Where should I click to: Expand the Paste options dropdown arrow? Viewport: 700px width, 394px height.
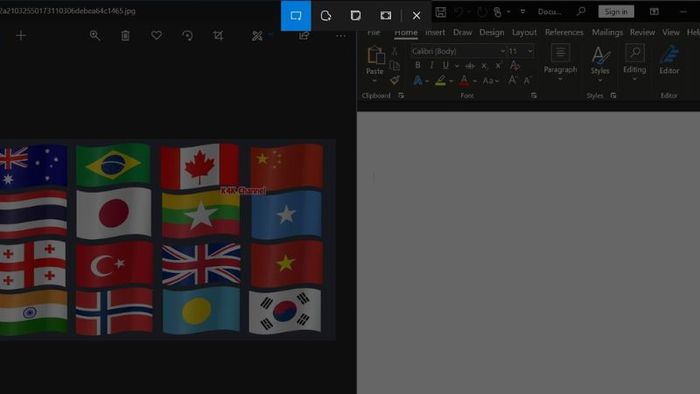[375, 80]
